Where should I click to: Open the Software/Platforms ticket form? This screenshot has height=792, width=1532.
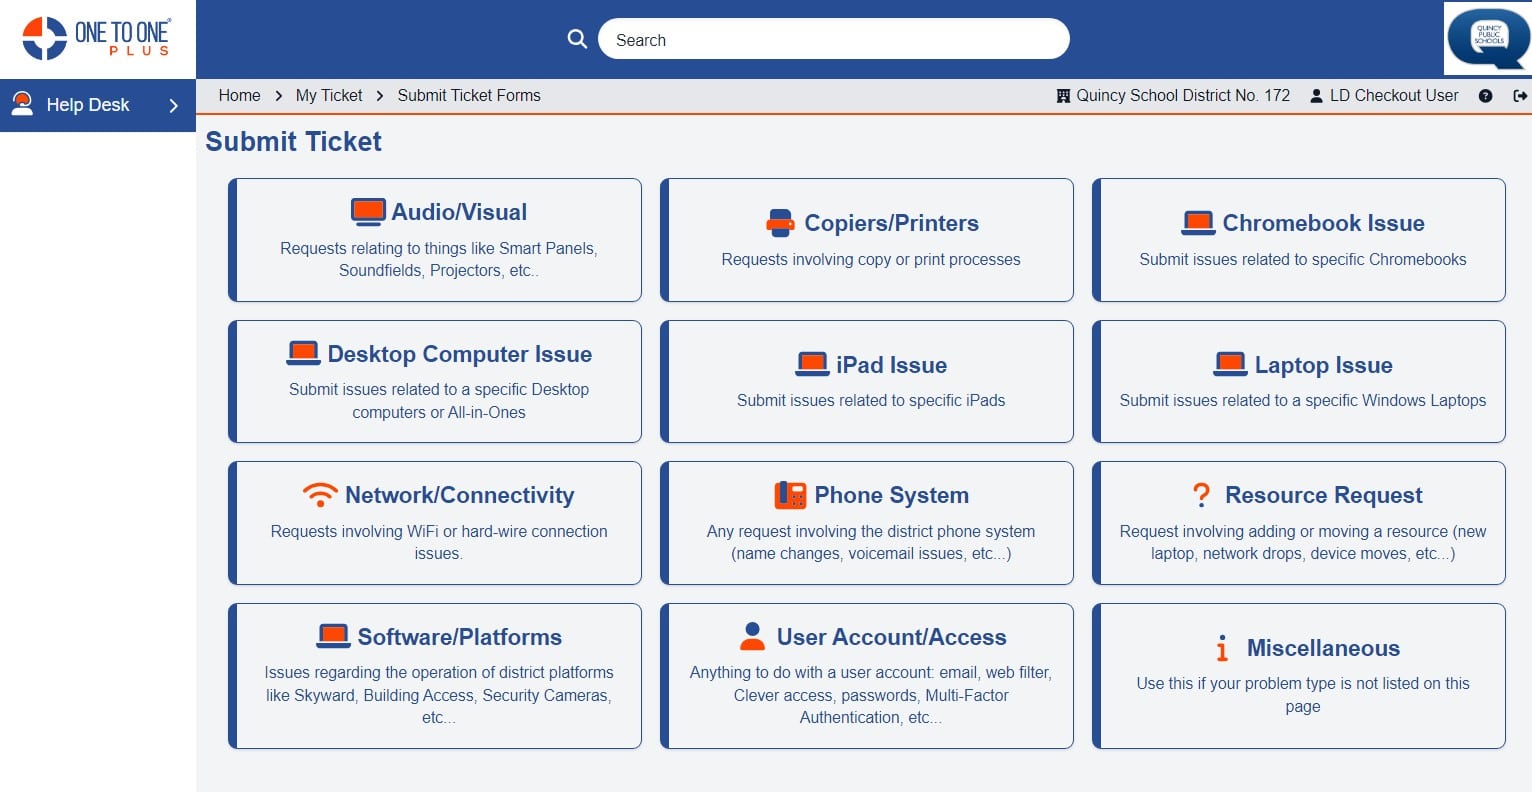coord(459,637)
